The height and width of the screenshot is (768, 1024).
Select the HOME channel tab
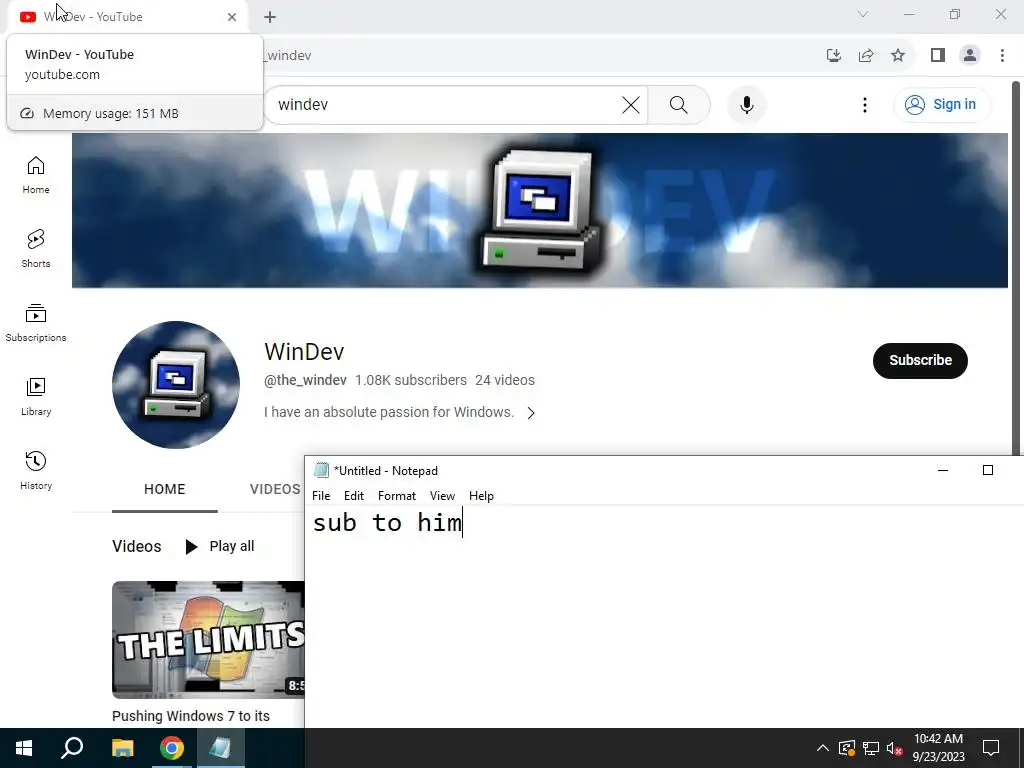coord(165,489)
